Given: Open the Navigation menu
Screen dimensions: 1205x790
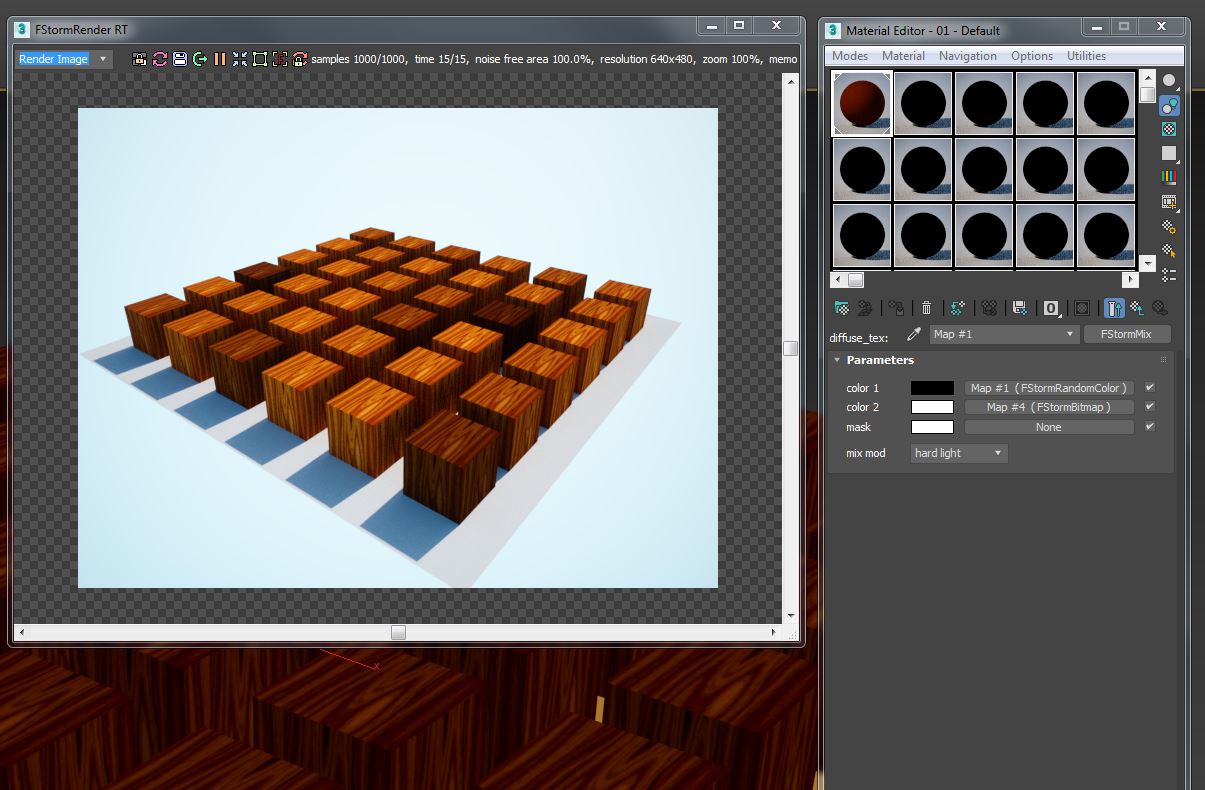Looking at the screenshot, I should click(x=967, y=56).
